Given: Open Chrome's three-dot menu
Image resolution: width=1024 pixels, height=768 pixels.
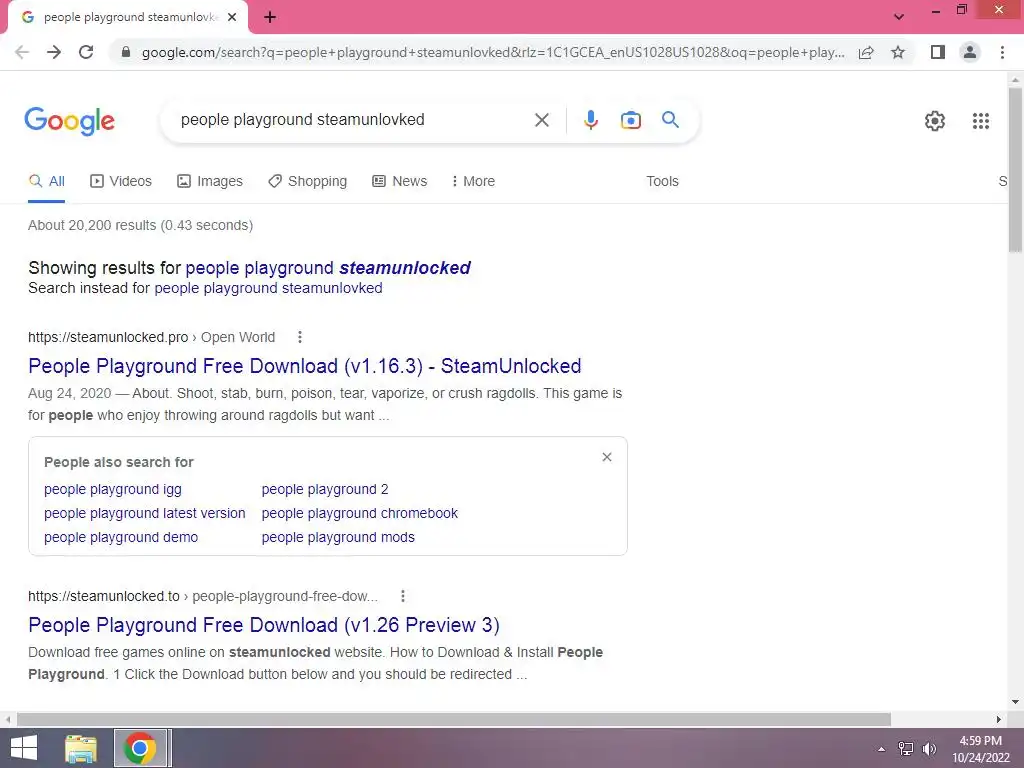Looking at the screenshot, I should coord(1002,52).
